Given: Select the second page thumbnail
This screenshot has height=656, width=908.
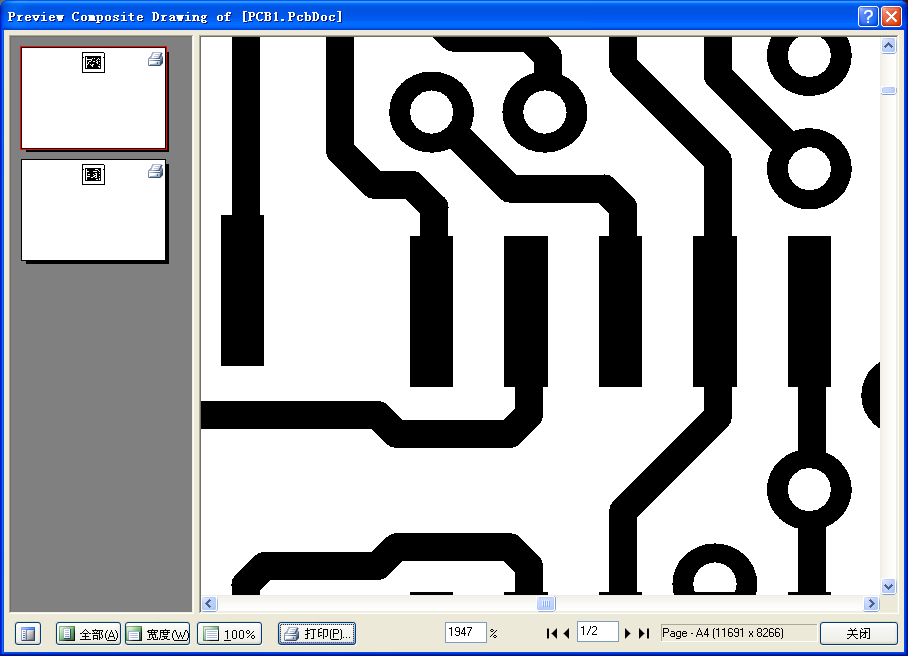Looking at the screenshot, I should click(x=94, y=210).
